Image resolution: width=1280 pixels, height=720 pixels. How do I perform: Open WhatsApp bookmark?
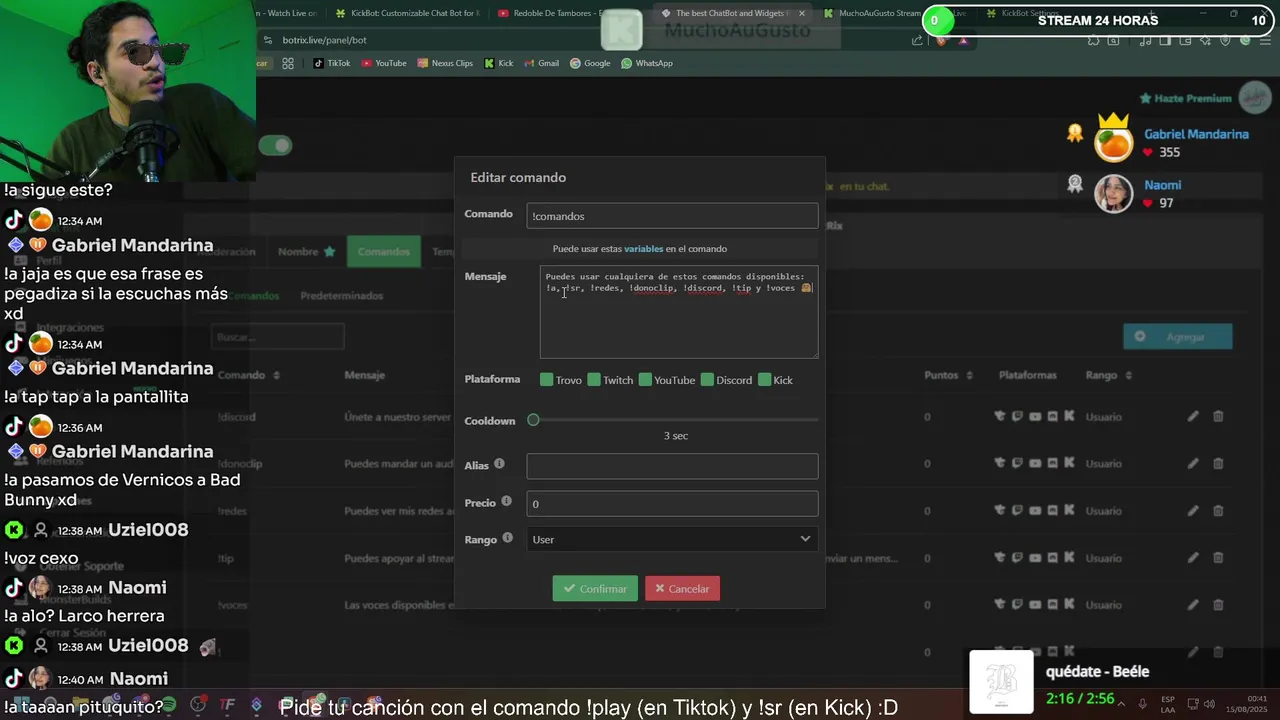point(647,63)
